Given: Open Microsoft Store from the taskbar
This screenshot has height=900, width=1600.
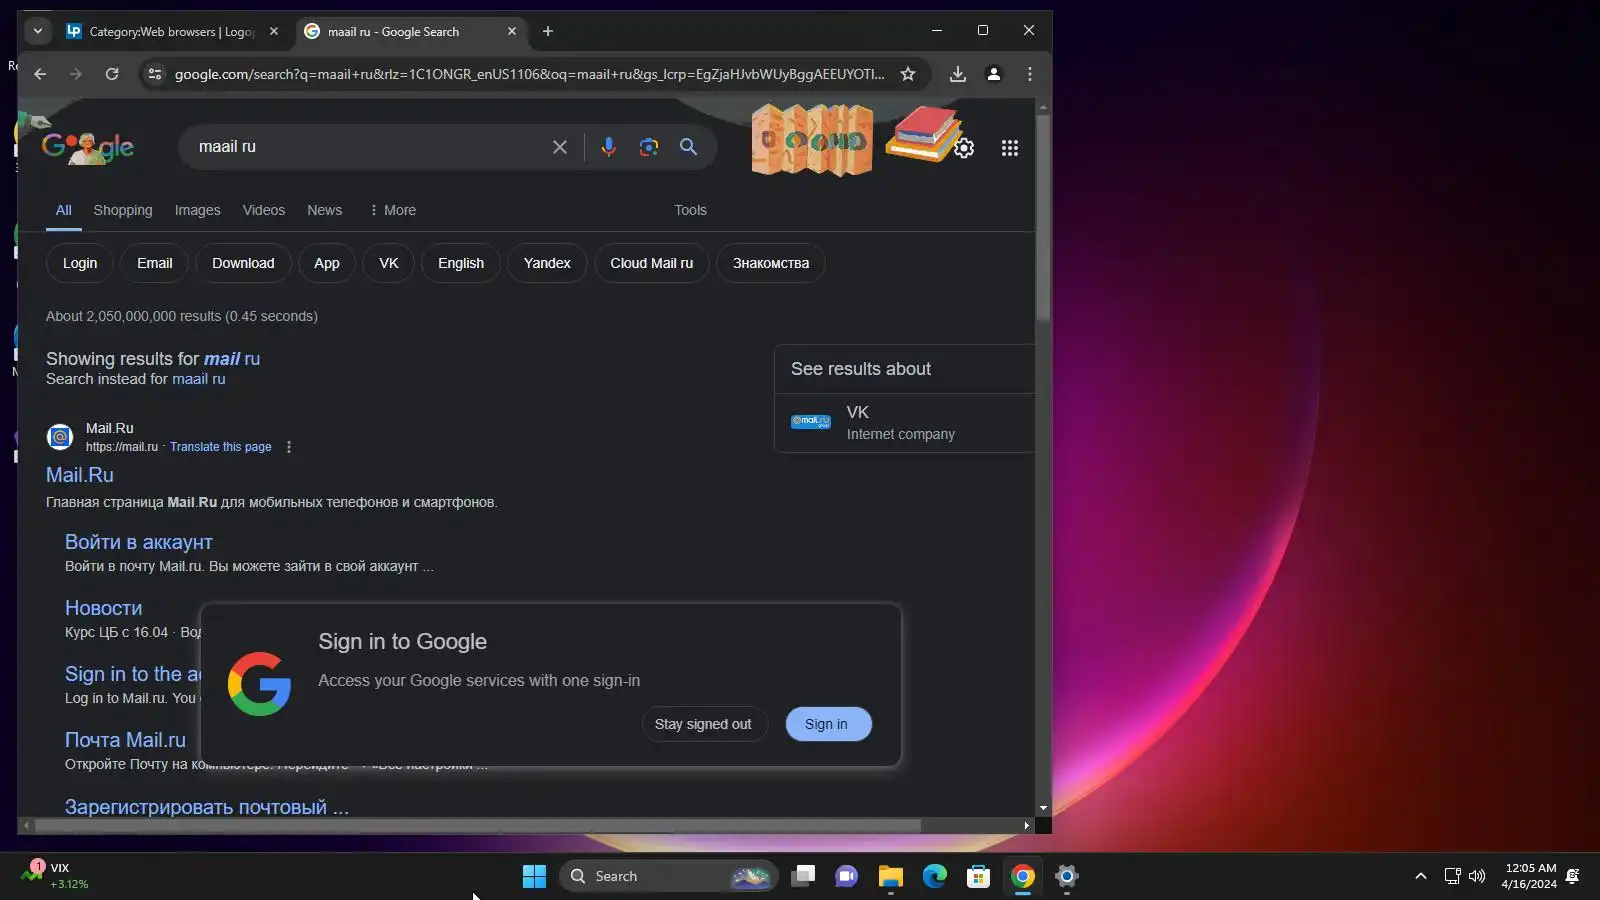Looking at the screenshot, I should click(x=979, y=877).
